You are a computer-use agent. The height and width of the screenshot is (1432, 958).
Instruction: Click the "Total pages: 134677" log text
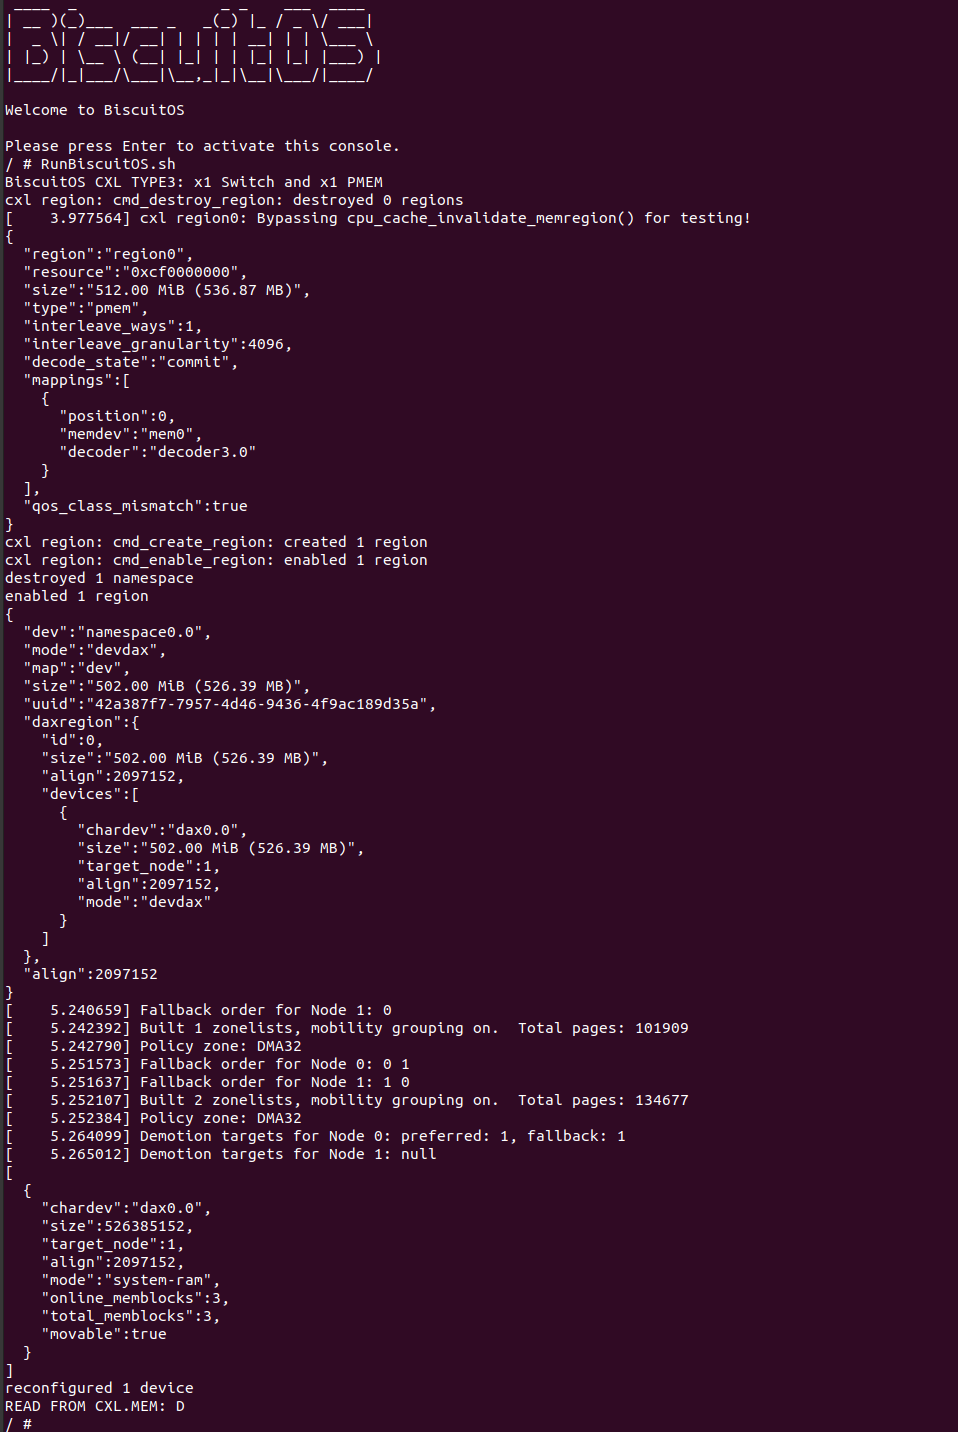click(602, 1100)
